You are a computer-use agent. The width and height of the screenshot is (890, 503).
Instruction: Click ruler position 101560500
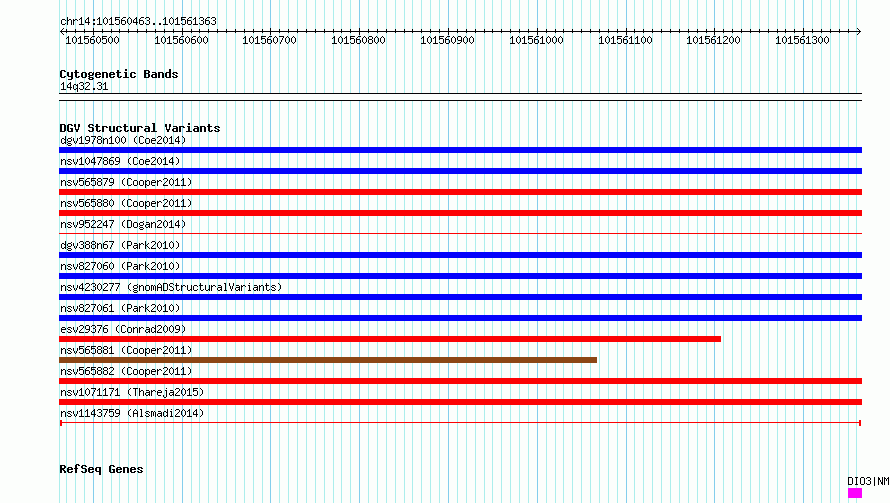93,40
